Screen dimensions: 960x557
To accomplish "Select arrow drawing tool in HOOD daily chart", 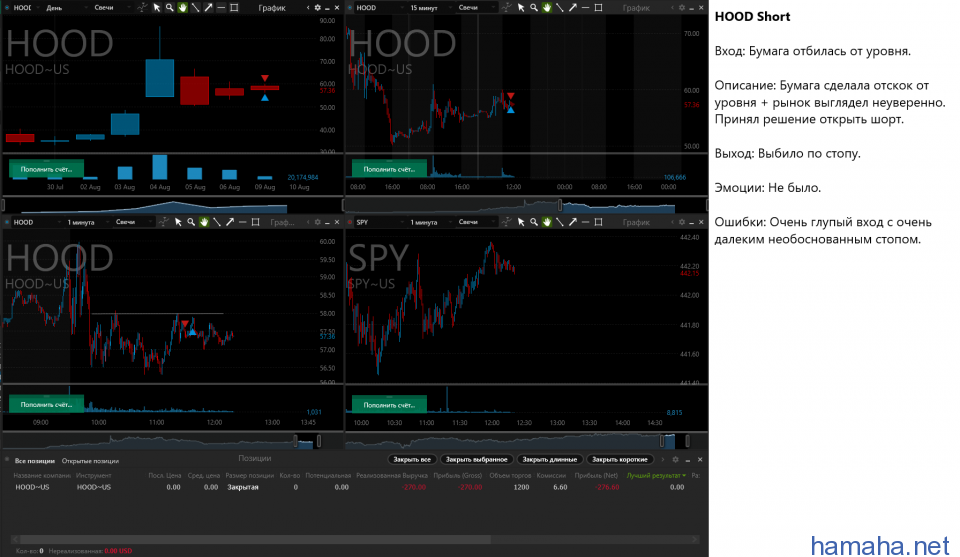I will point(208,8).
